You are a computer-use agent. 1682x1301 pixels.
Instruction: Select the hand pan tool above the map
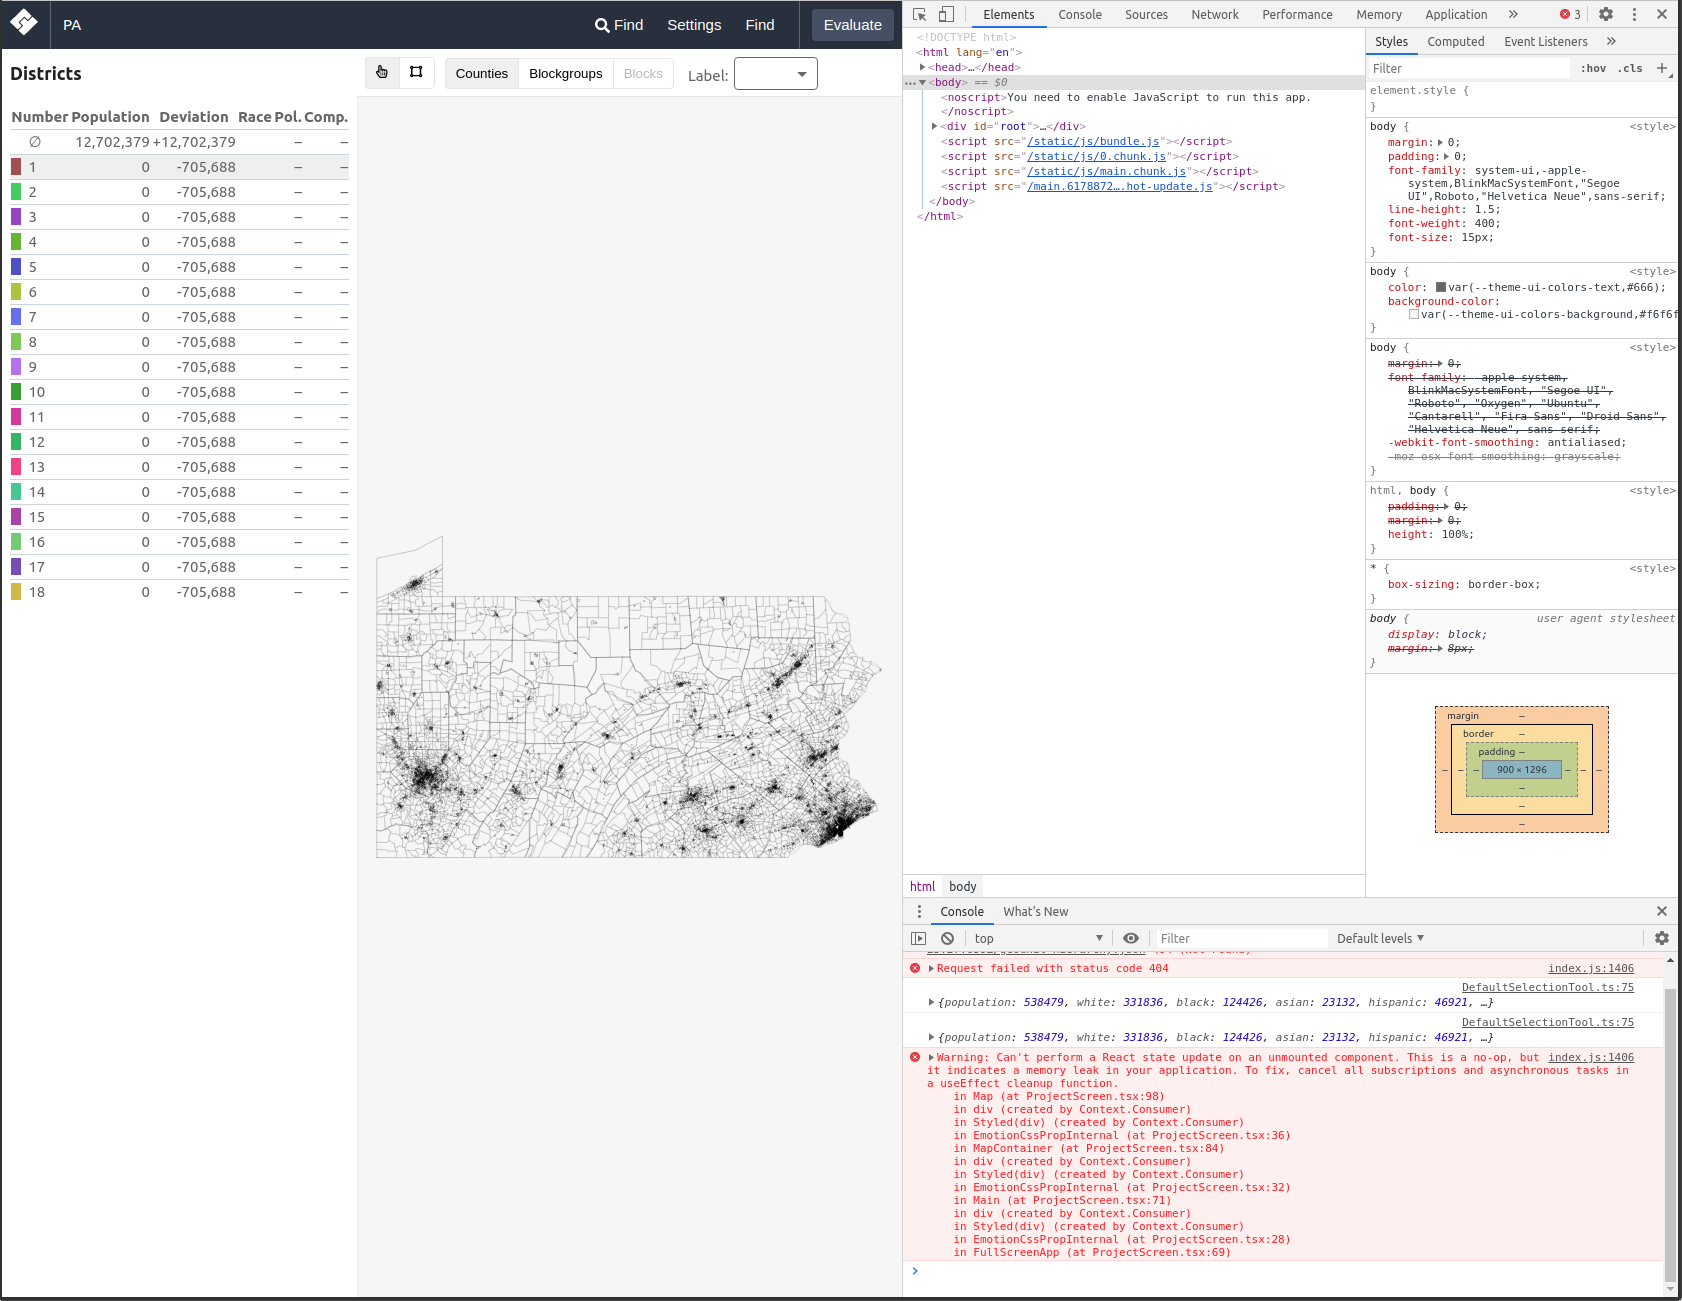382,72
